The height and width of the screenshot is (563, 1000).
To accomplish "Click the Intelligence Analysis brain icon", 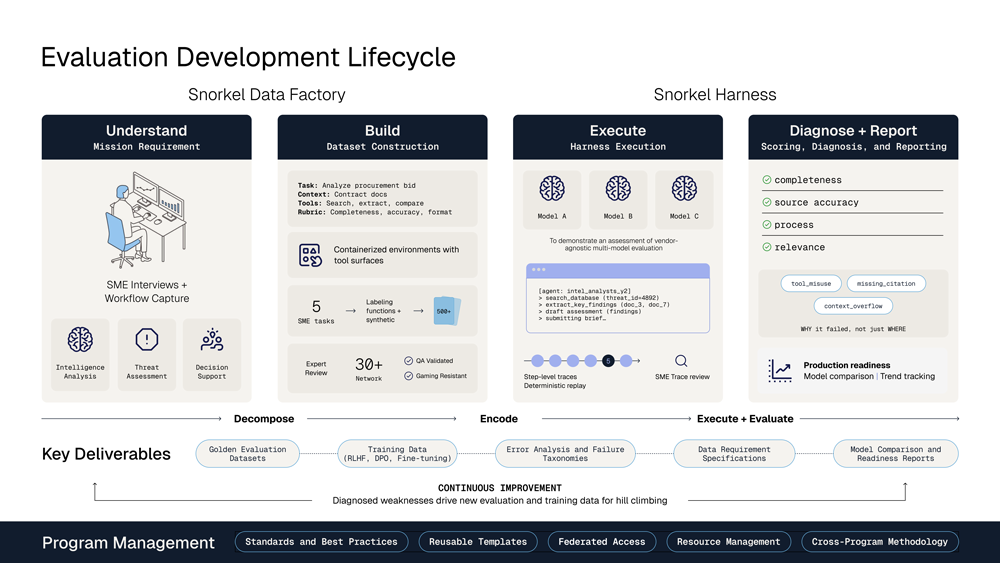I will (80, 340).
